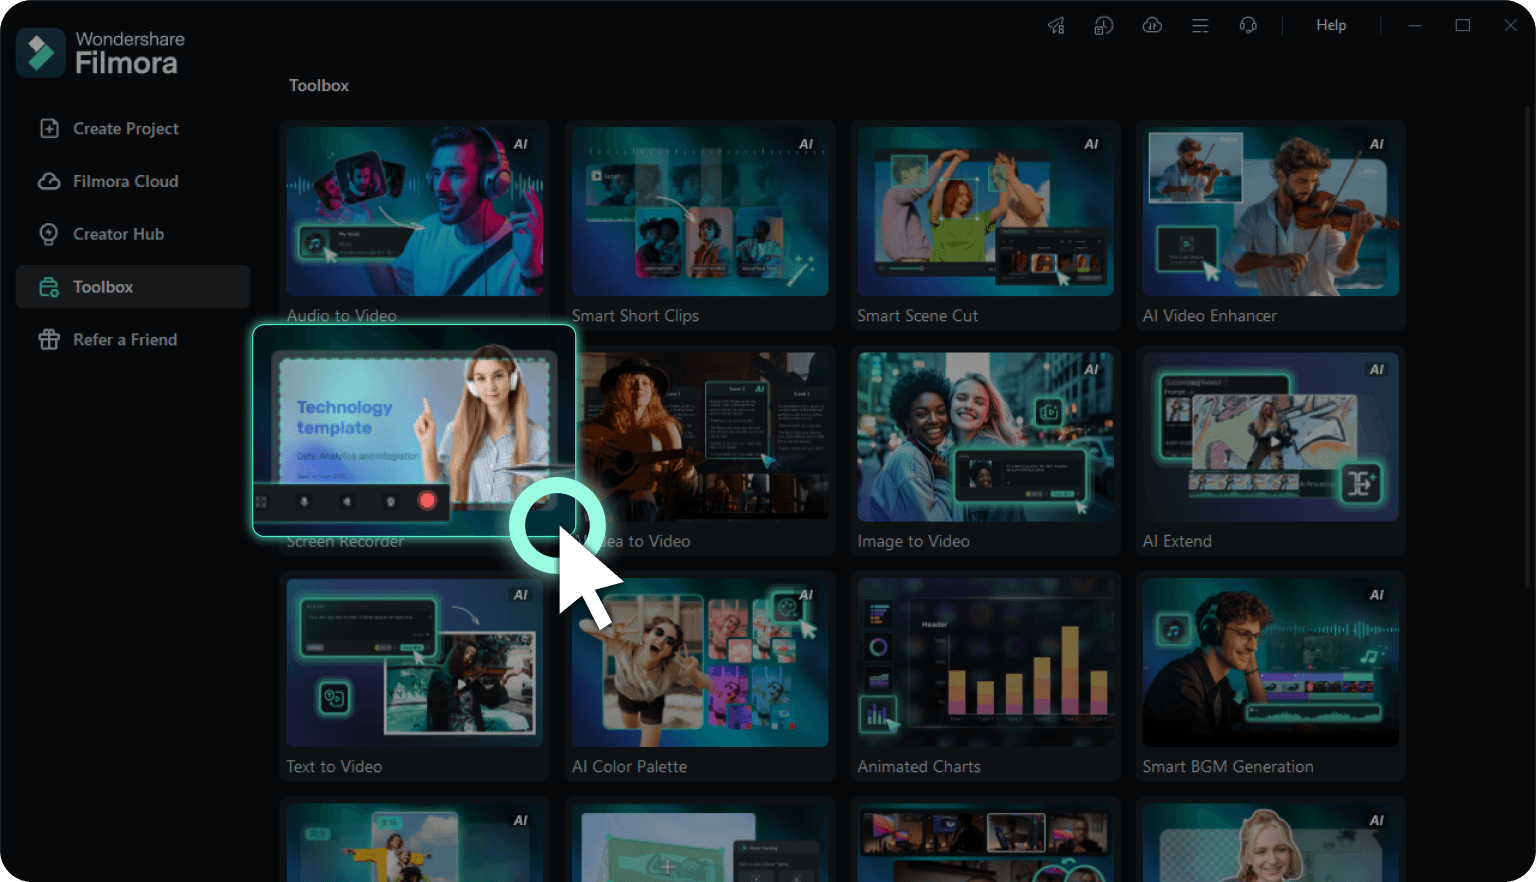Click the Filmora Cloud icon

pyautogui.click(x=49, y=181)
